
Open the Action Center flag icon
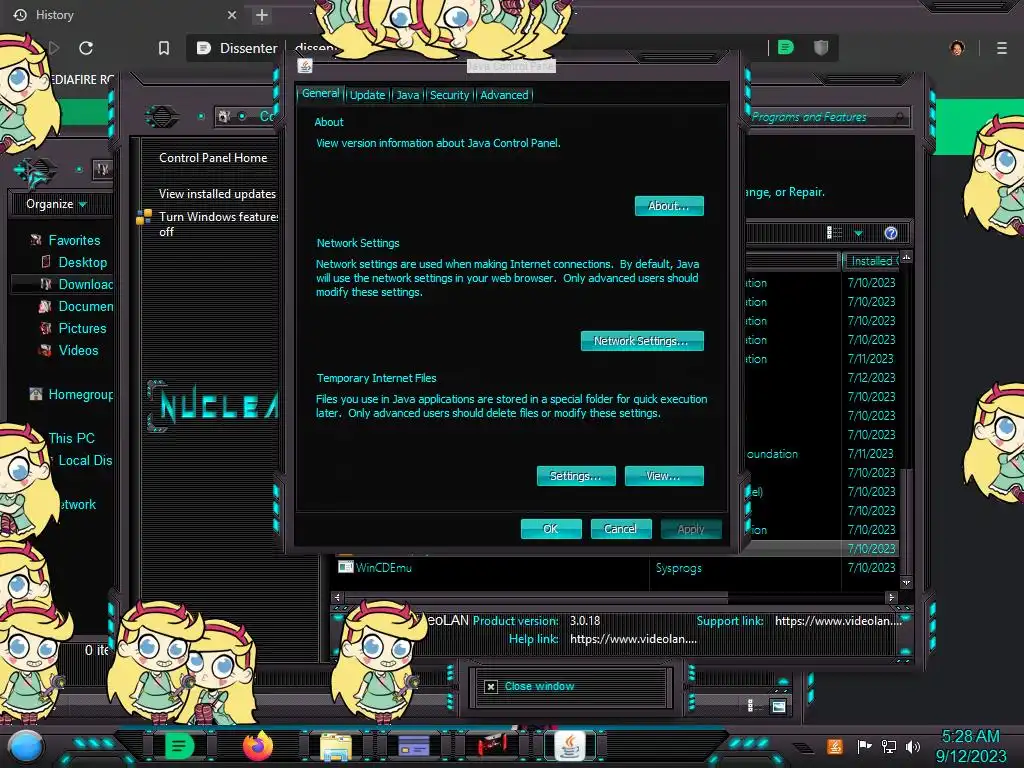(x=864, y=746)
